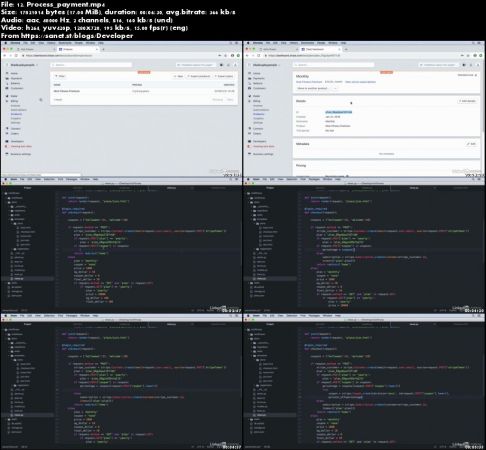The height and width of the screenshot is (450, 486).
Task: Focus dashboard search field in products list frame
Action: tap(91, 65)
